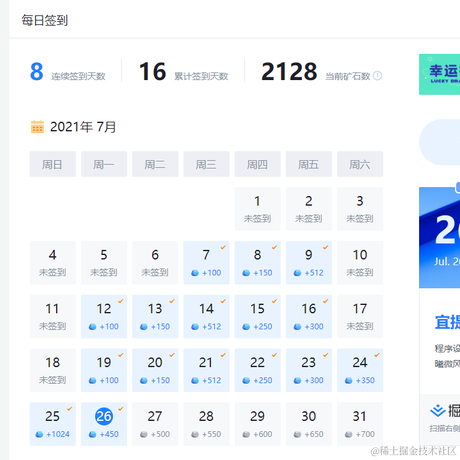Click the ore icon on day 25 (+1024)
This screenshot has height=460, width=460.
39,434
